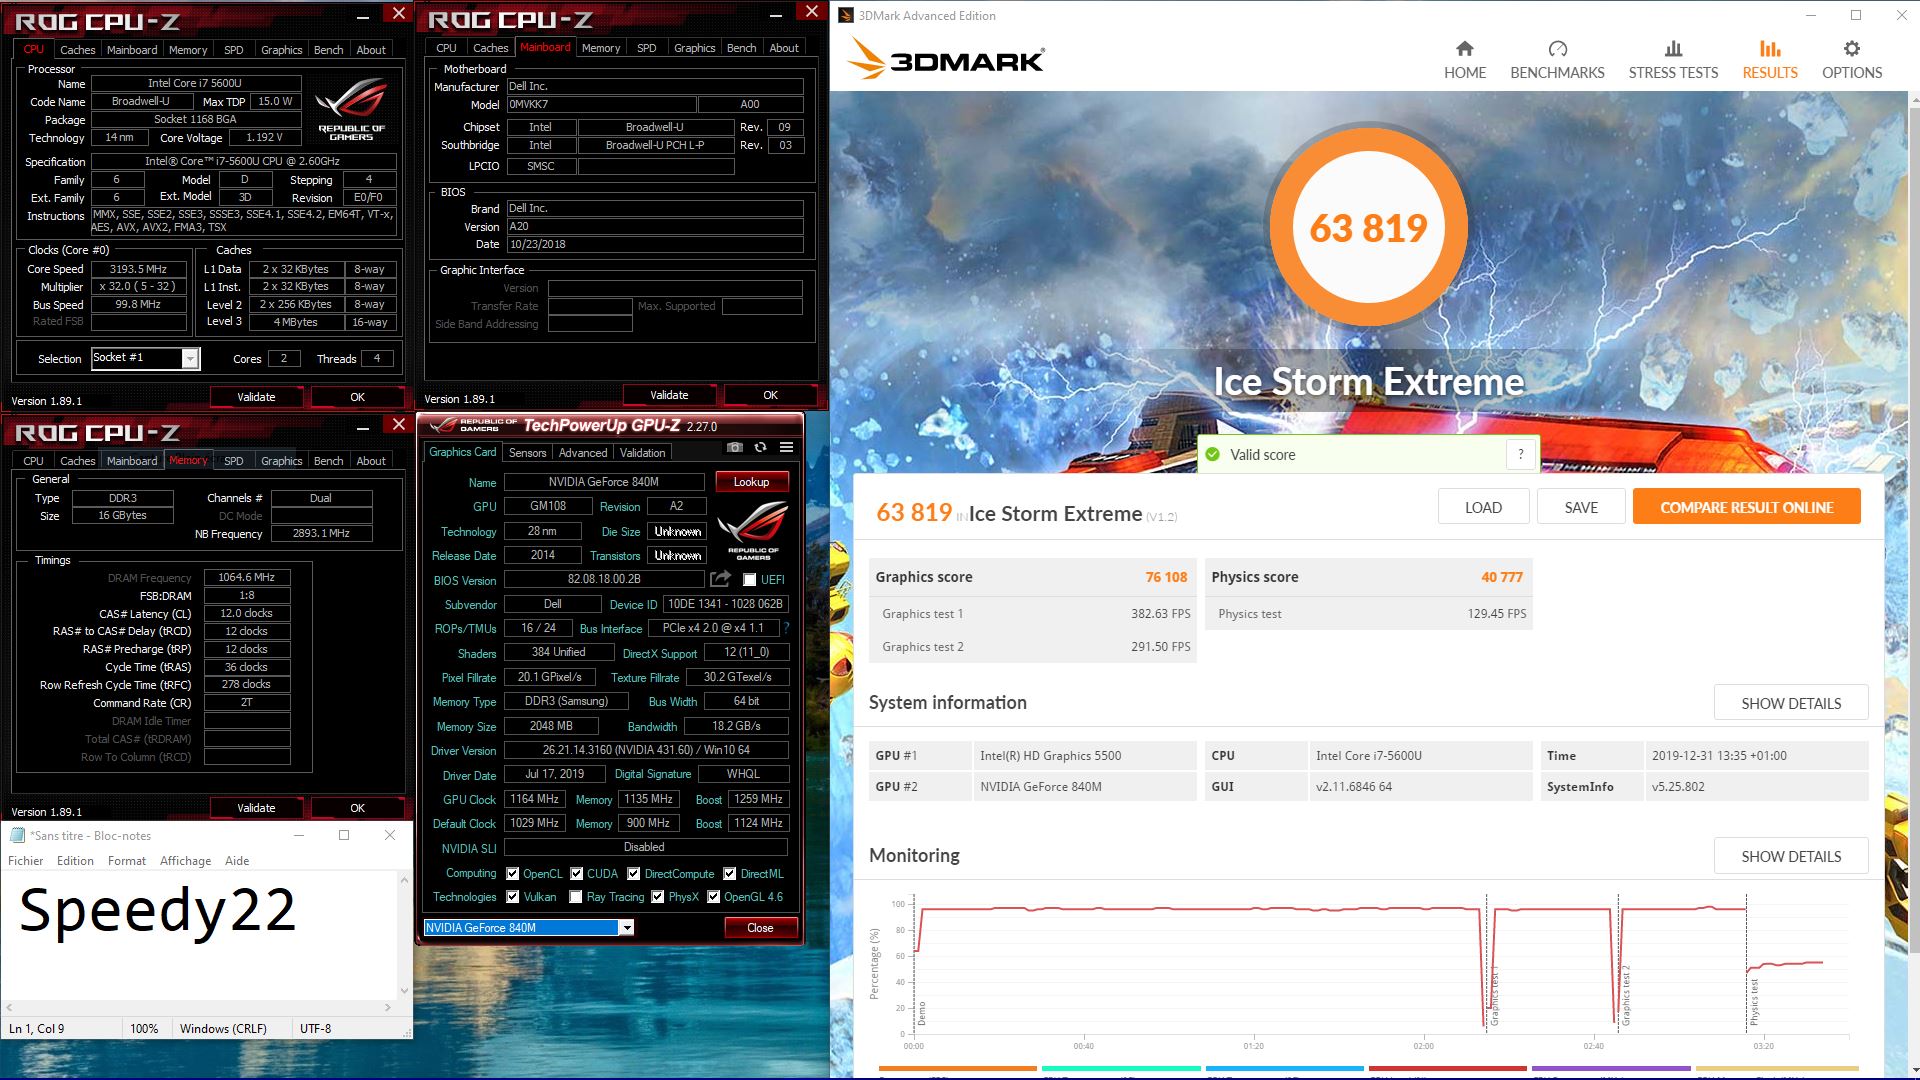
Task: Click the Bus Interface question mark
Action: [786, 628]
